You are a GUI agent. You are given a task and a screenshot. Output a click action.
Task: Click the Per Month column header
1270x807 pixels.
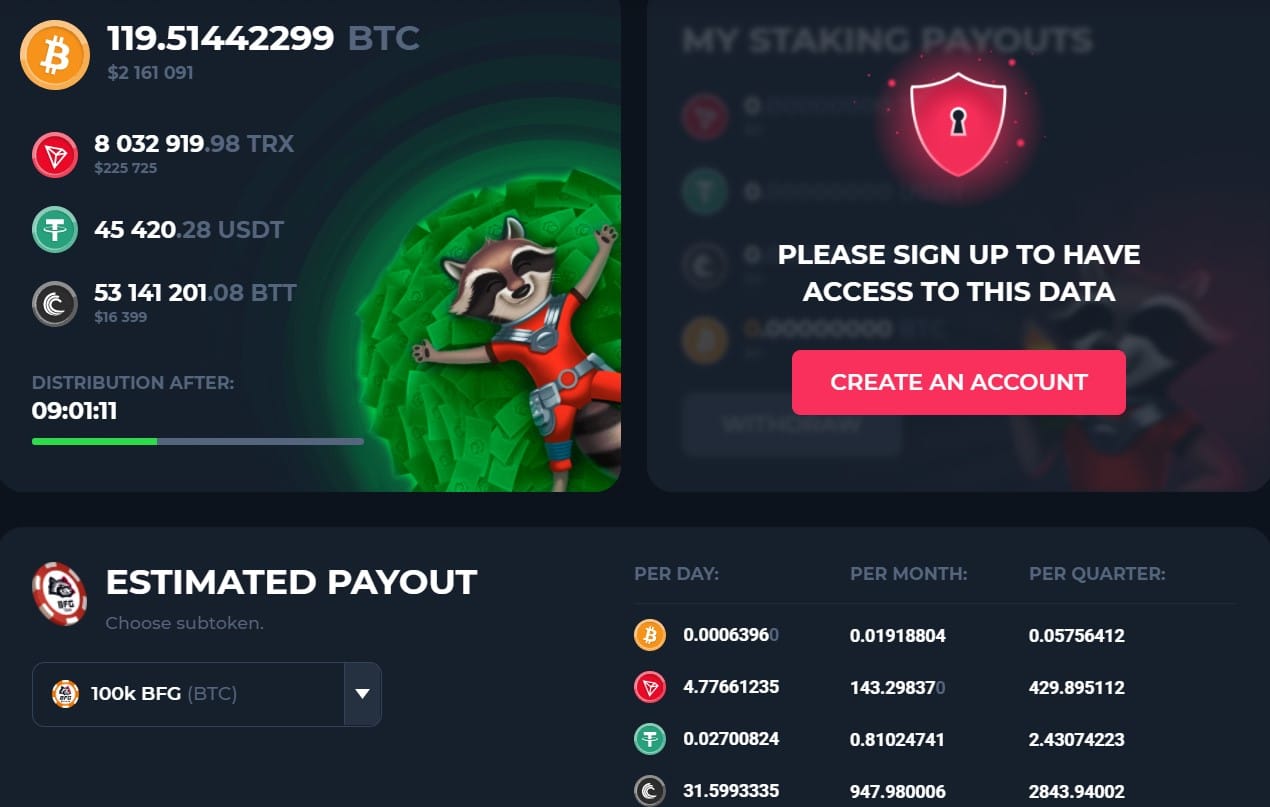coord(909,574)
